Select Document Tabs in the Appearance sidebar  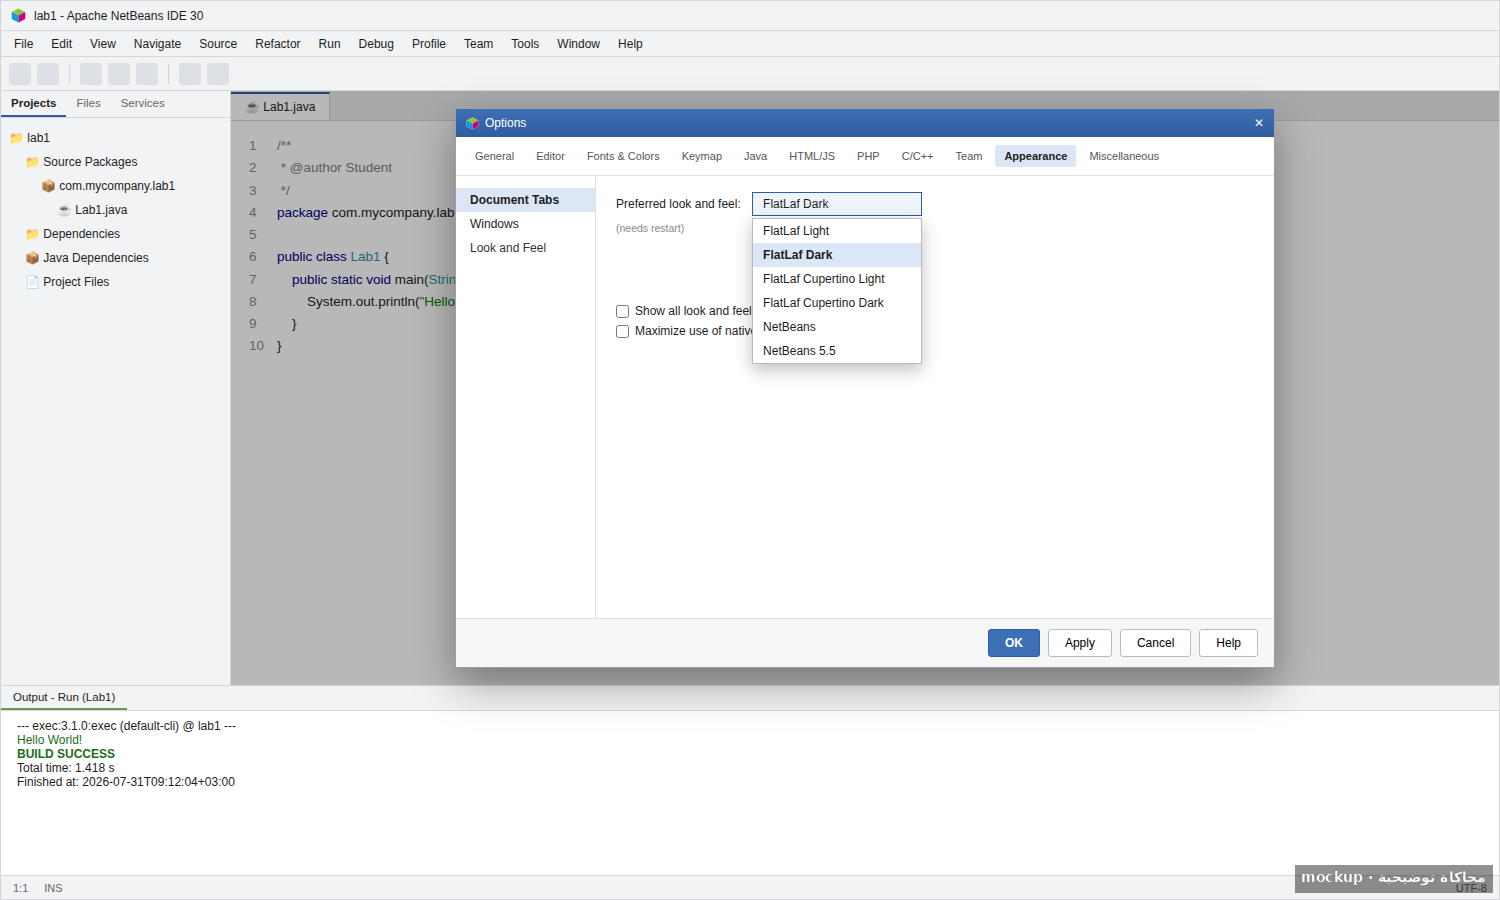pos(526,200)
